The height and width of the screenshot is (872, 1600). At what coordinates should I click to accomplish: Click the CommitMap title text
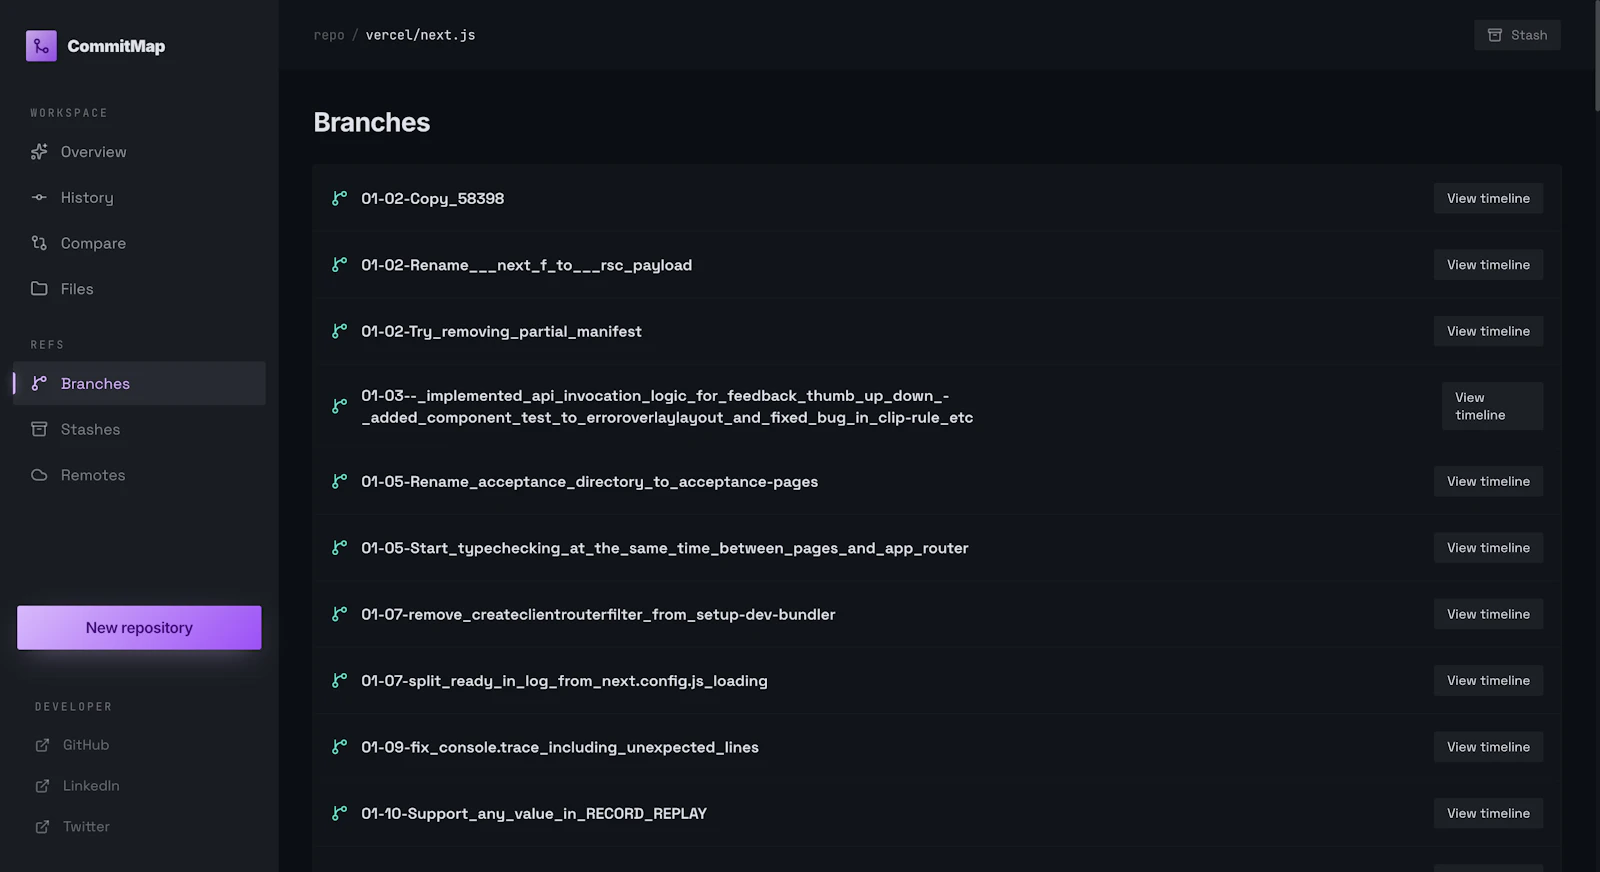coord(116,46)
